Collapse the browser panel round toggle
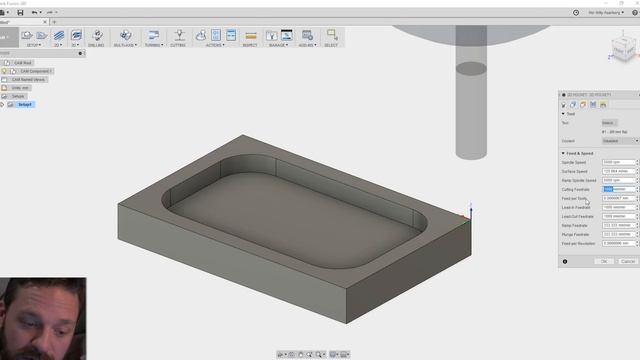 coord(80,53)
